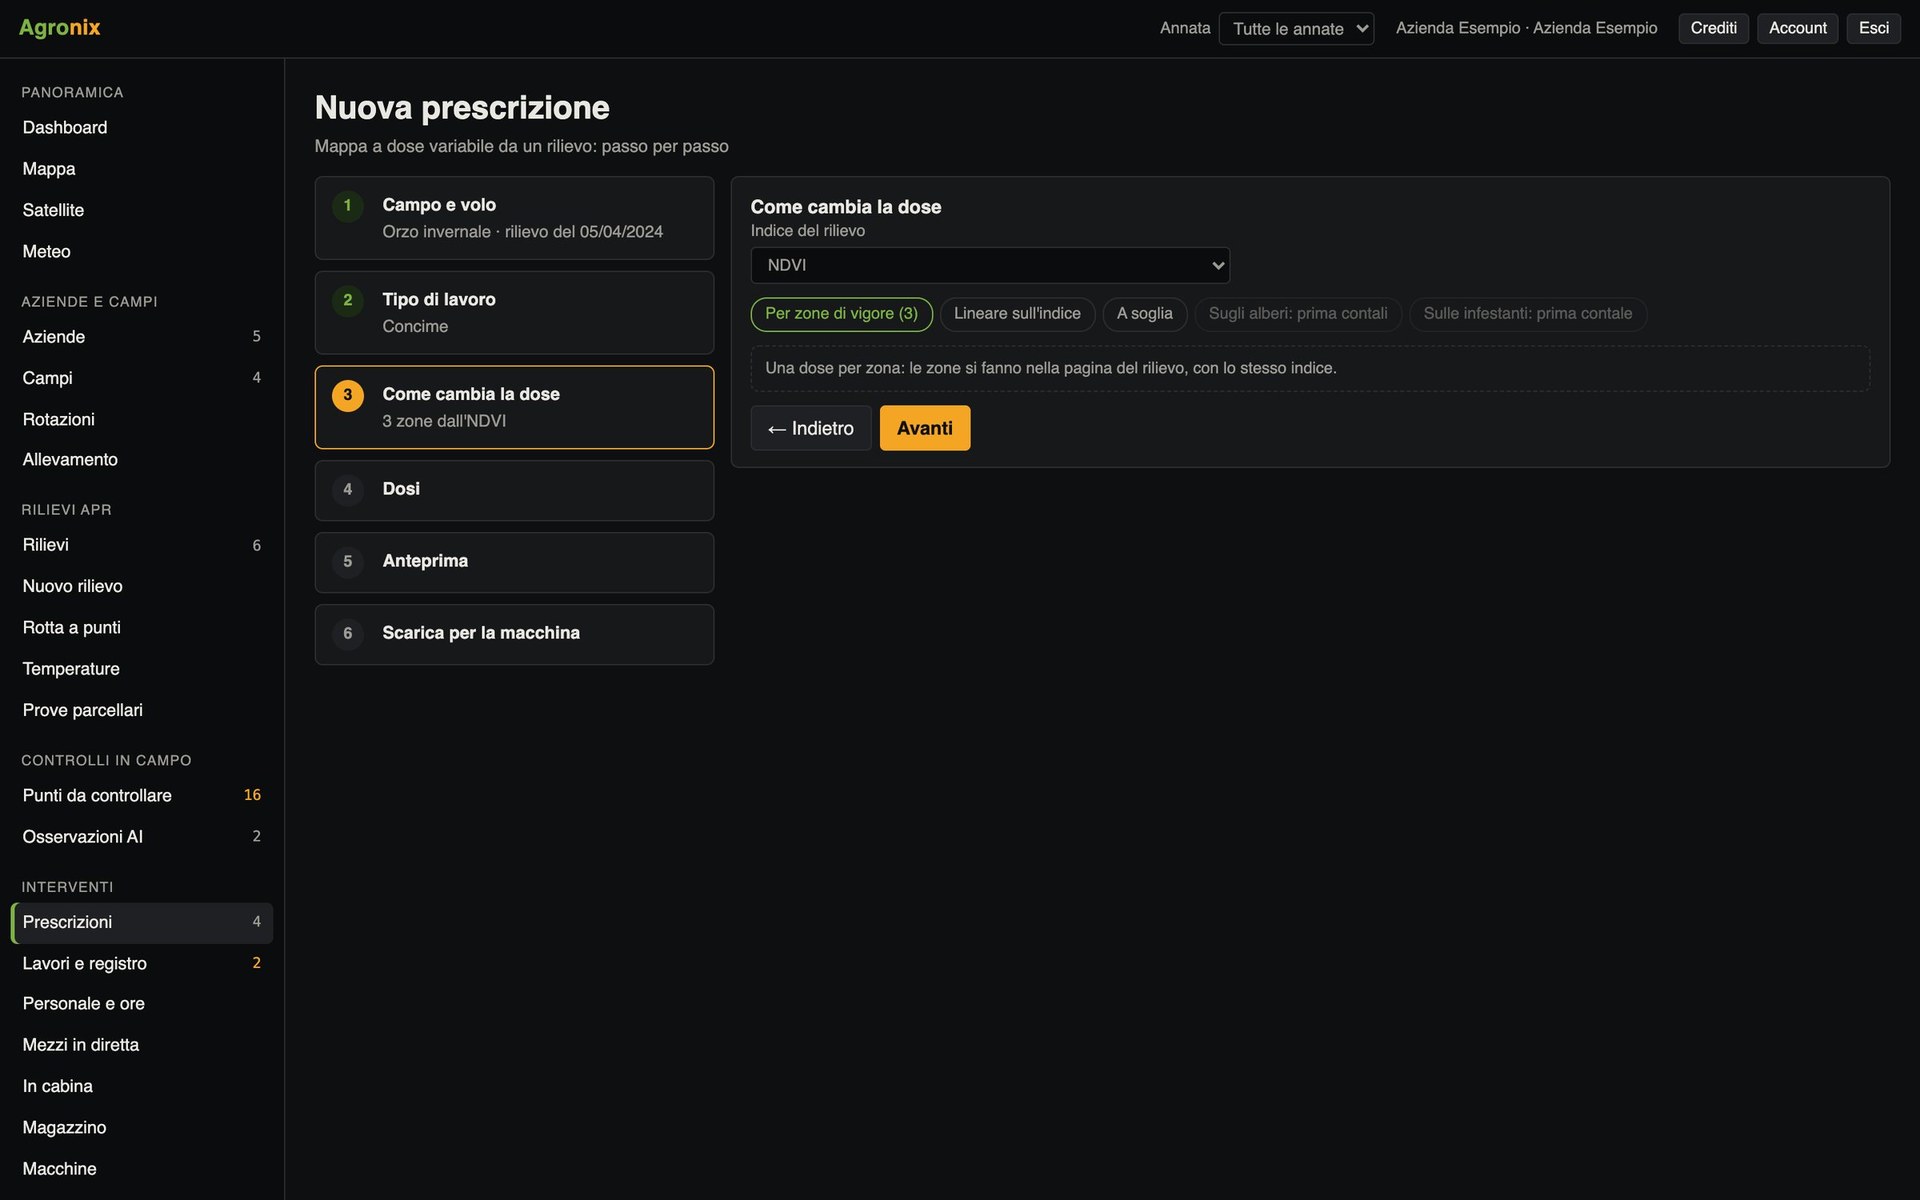The height and width of the screenshot is (1200, 1920).
Task: Open Macchine in the sidebar
Action: (x=142, y=1169)
